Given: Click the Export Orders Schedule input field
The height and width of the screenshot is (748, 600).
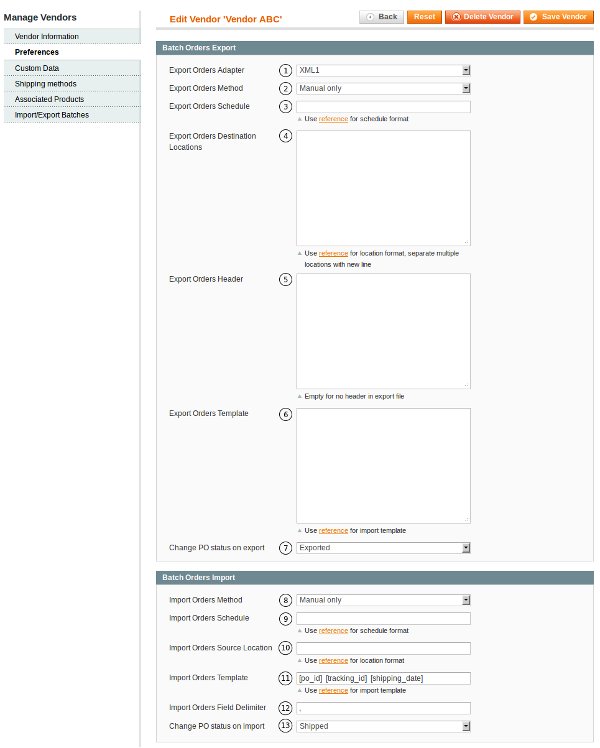Looking at the screenshot, I should [x=383, y=106].
